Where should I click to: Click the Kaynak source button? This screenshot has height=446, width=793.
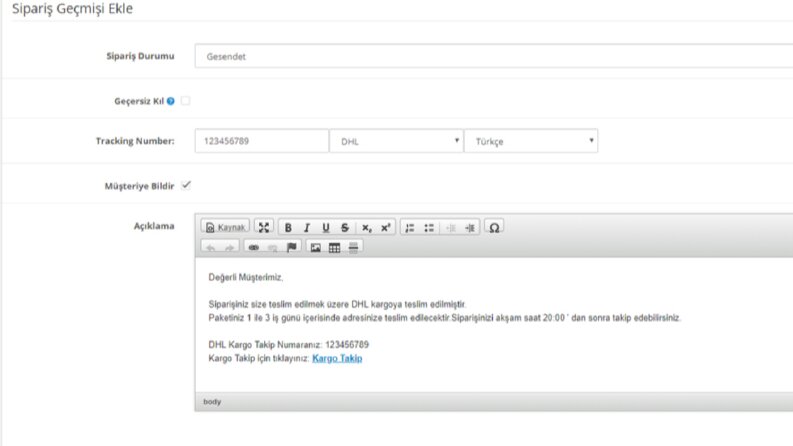pyautogui.click(x=225, y=228)
